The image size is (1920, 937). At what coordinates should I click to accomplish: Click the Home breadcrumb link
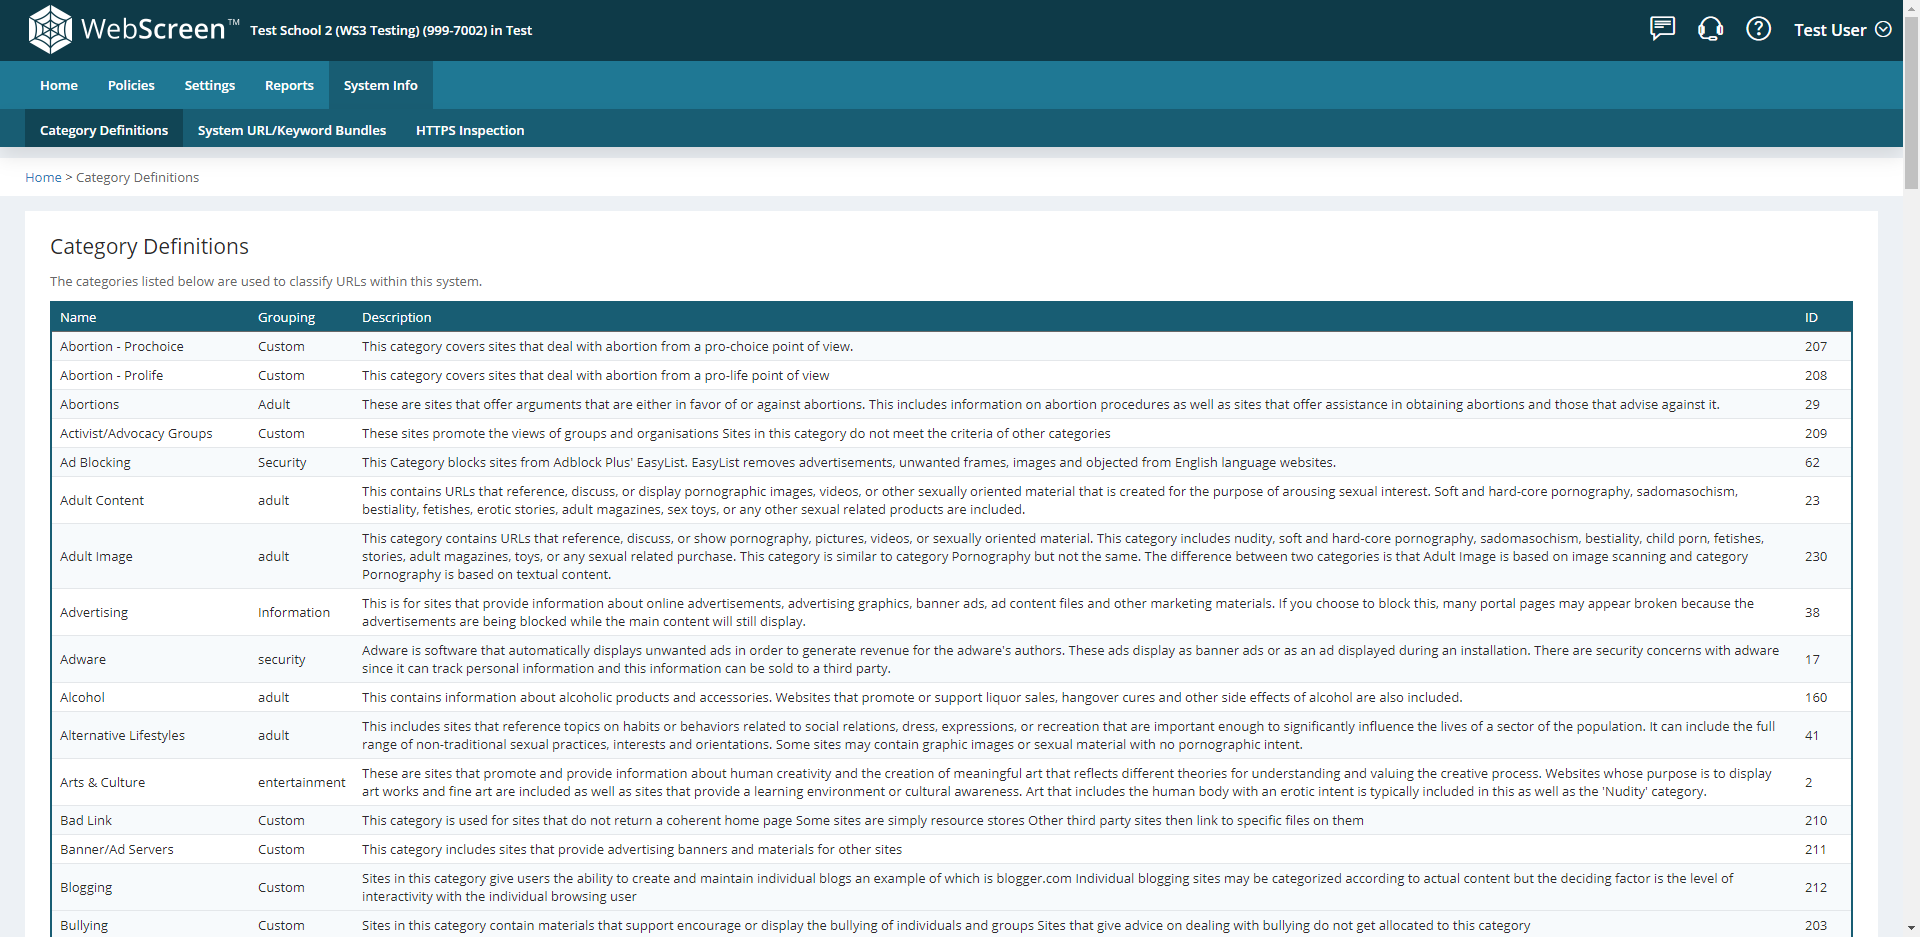43,178
